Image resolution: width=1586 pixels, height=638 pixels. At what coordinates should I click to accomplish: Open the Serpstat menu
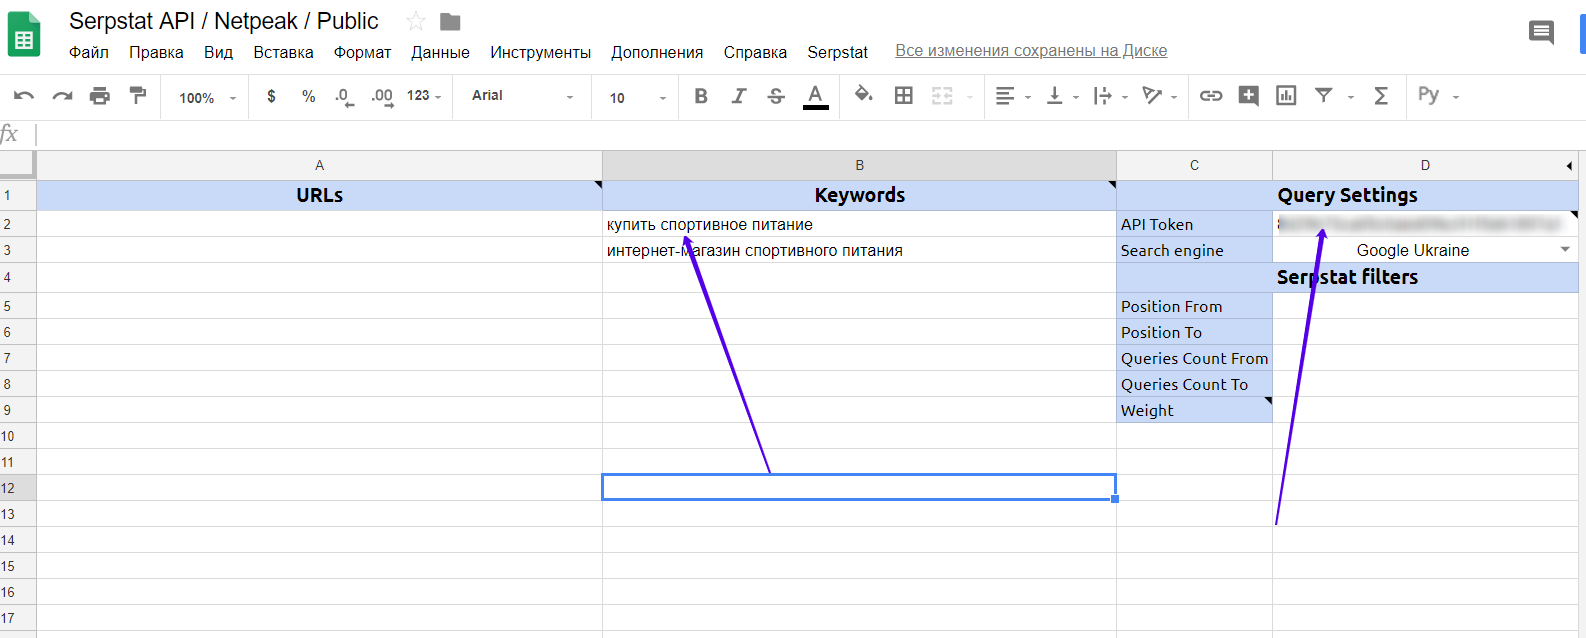[837, 52]
